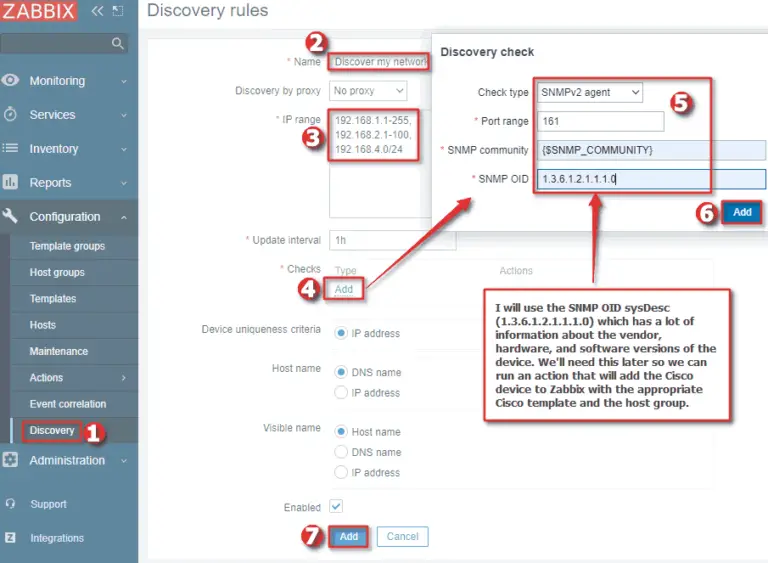Open the Check type dropdown
This screenshot has width=768, height=563.
(x=589, y=92)
